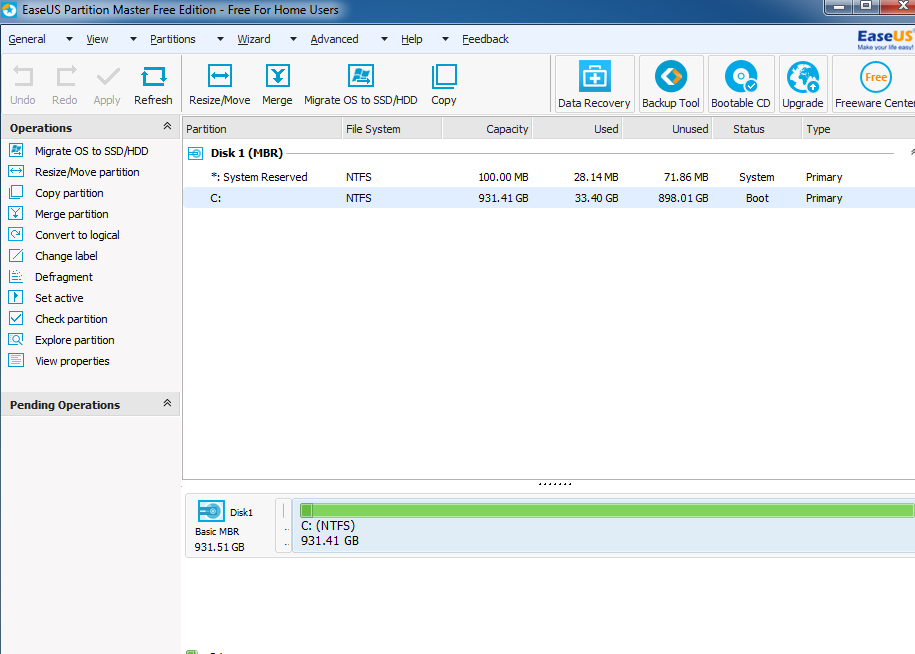The width and height of the screenshot is (915, 654).
Task: Sort by the Status column header
Action: tap(757, 129)
